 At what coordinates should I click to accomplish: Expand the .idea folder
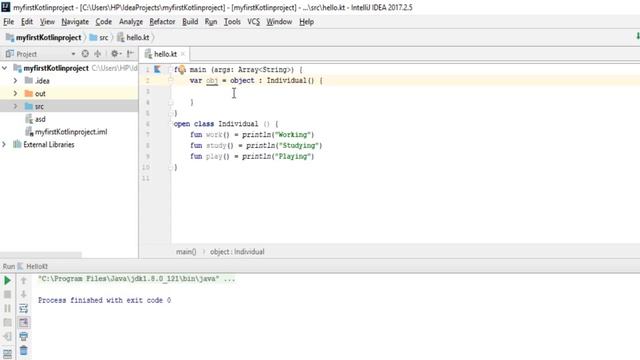tap(15, 81)
